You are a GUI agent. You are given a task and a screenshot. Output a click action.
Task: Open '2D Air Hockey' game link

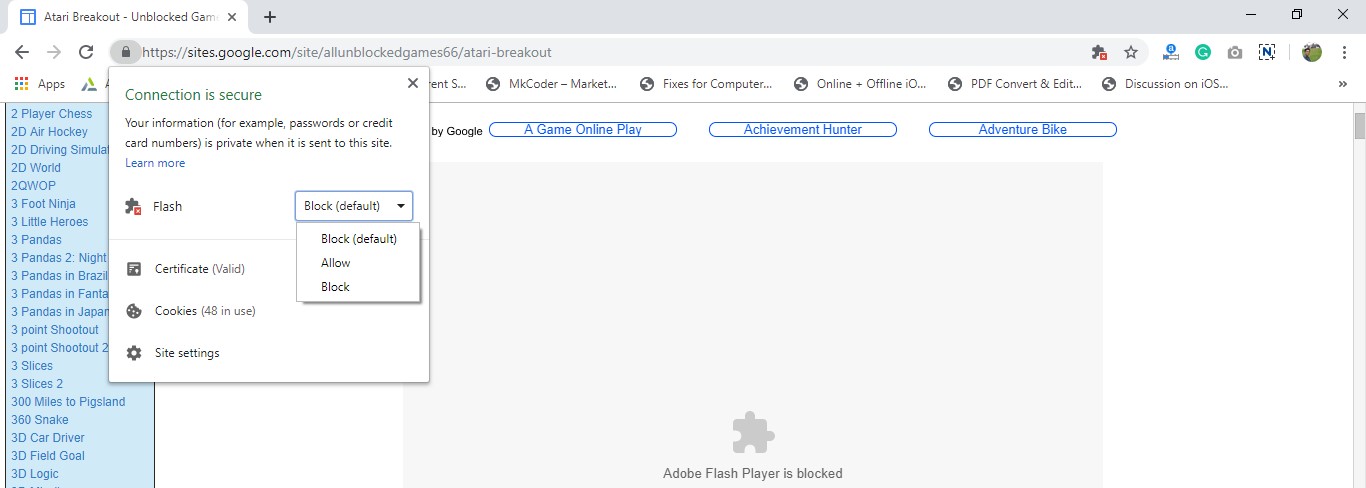49,132
